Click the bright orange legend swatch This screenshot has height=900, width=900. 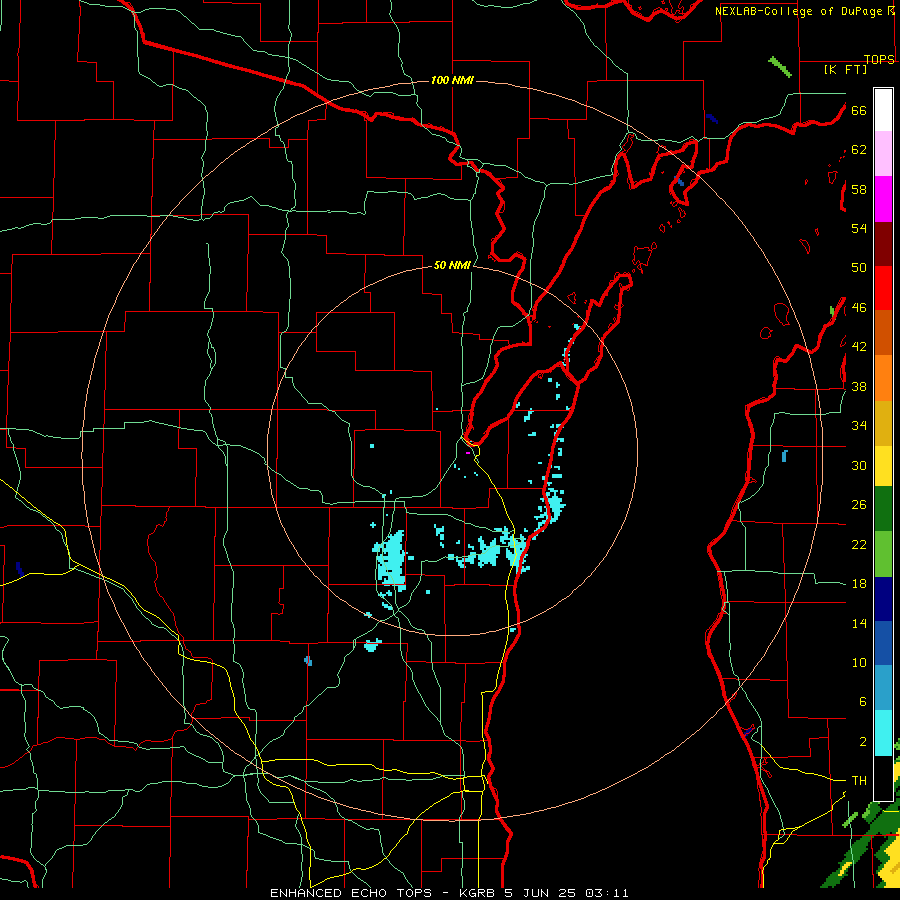[x=883, y=378]
